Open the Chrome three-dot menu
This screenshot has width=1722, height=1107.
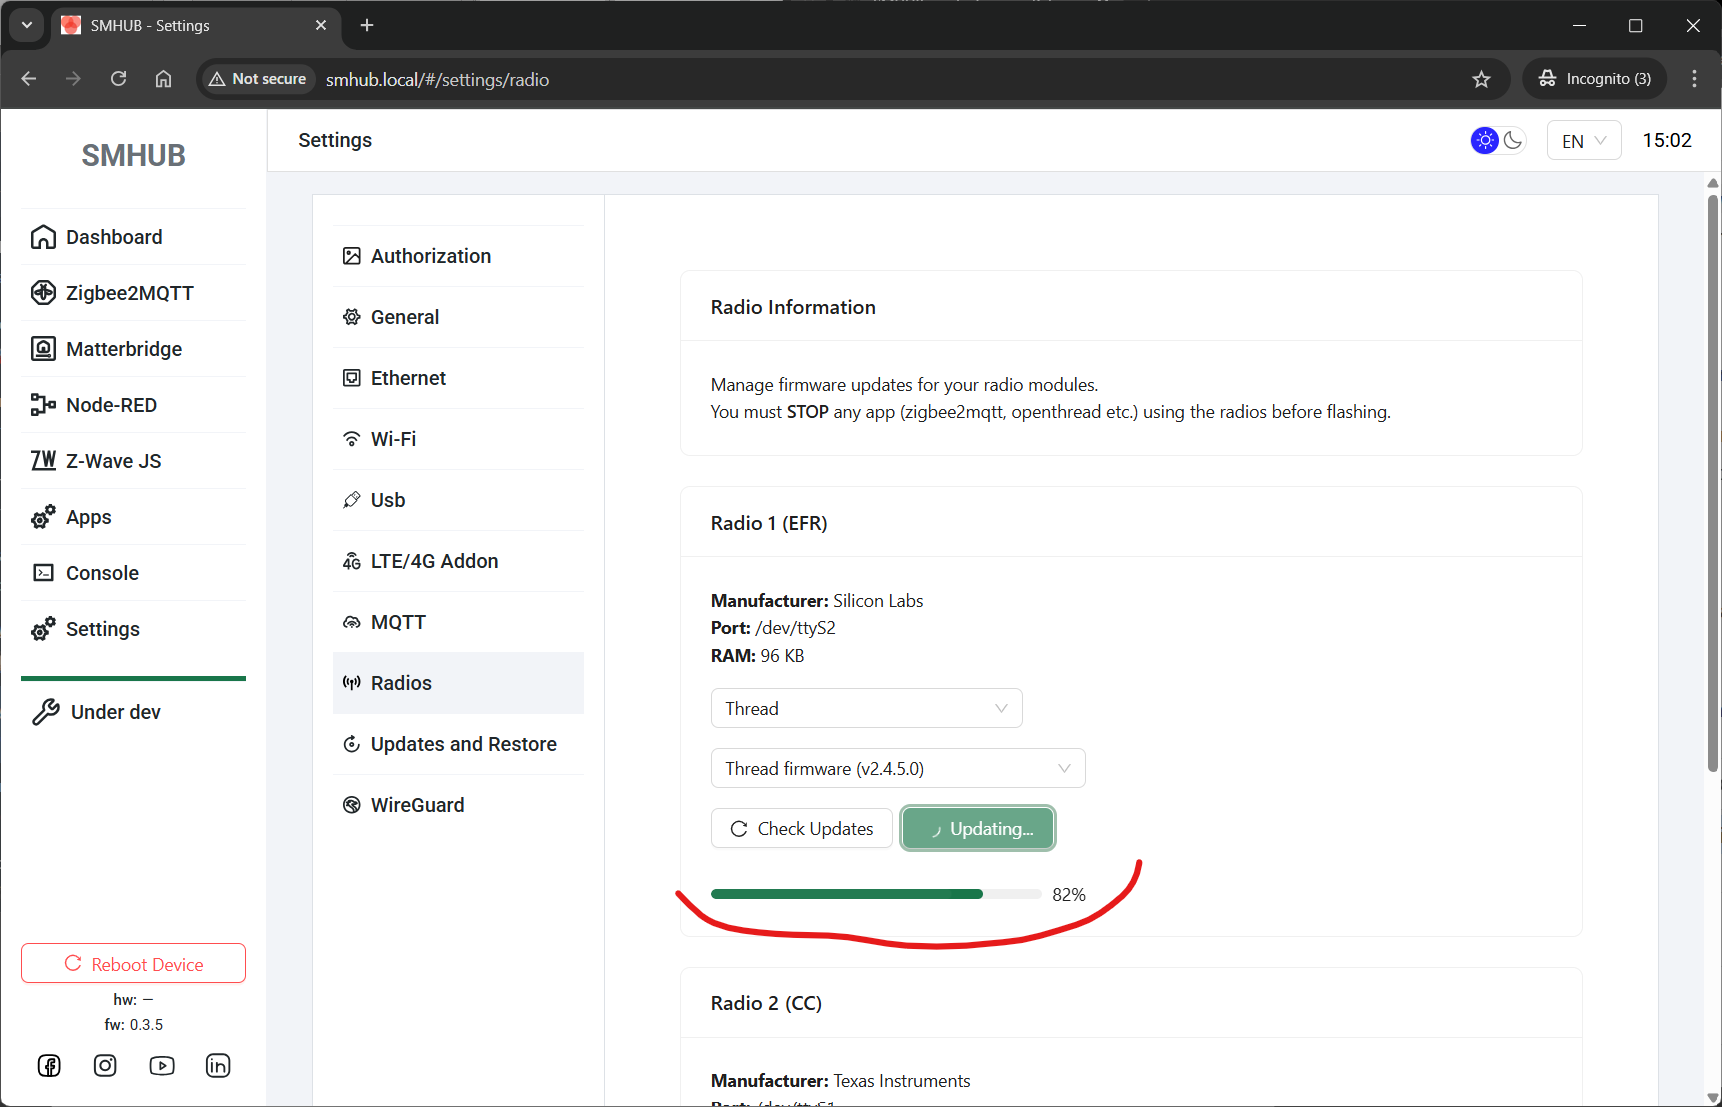coord(1694,79)
